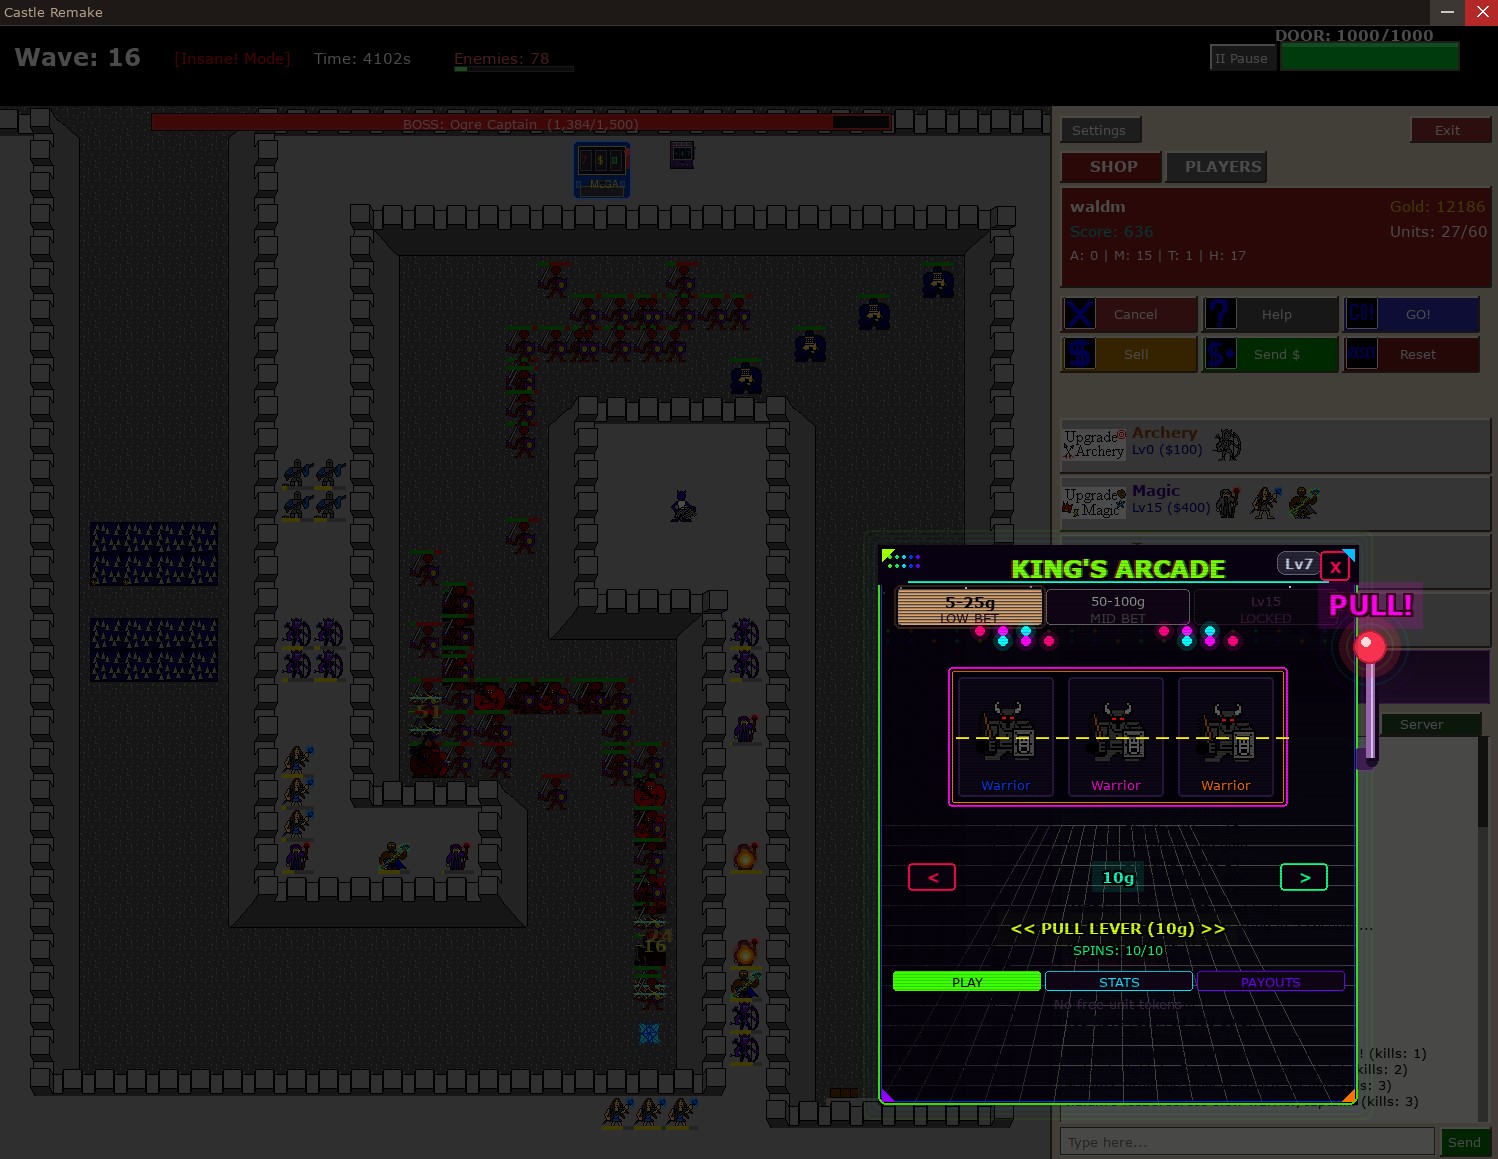The height and width of the screenshot is (1159, 1498).
Task: Open the Lv15 LOCKED bet tier
Action: click(x=1266, y=608)
